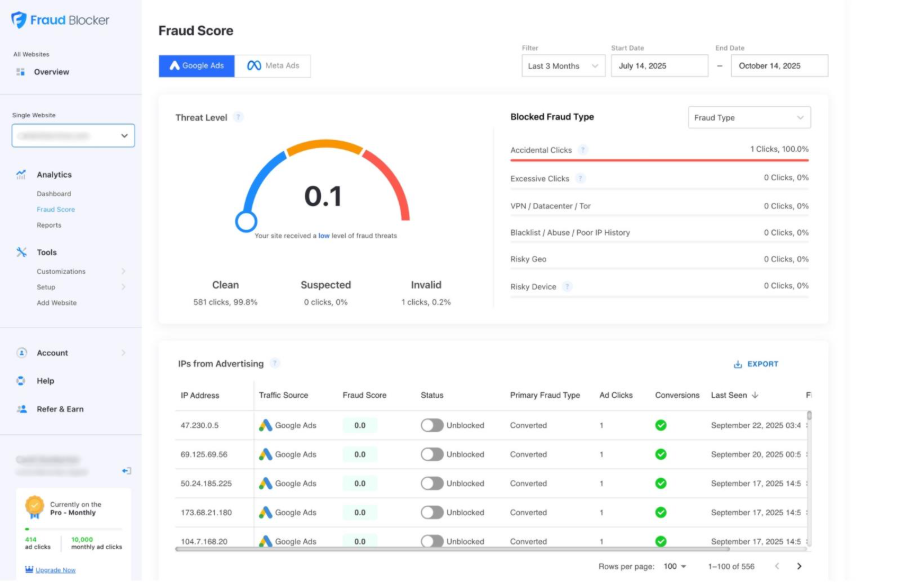Screen dimensions: 901x582
Task: Open the Last 3 Months filter dropdown
Action: [x=563, y=66]
